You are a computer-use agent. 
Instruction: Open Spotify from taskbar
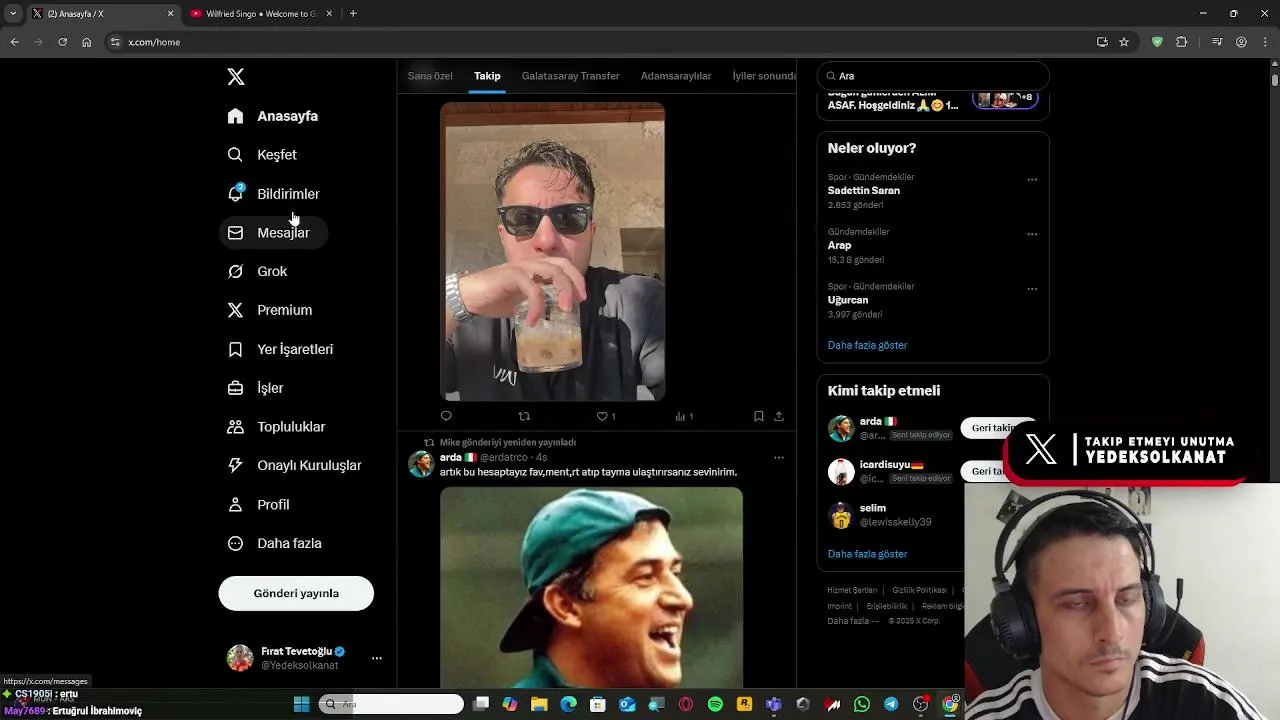[715, 704]
